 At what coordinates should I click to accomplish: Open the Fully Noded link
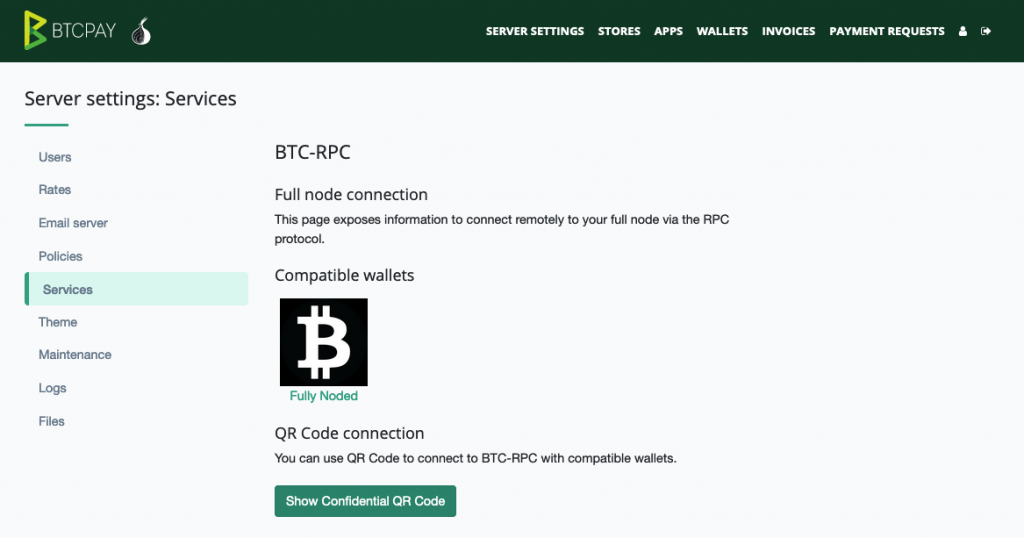(324, 396)
